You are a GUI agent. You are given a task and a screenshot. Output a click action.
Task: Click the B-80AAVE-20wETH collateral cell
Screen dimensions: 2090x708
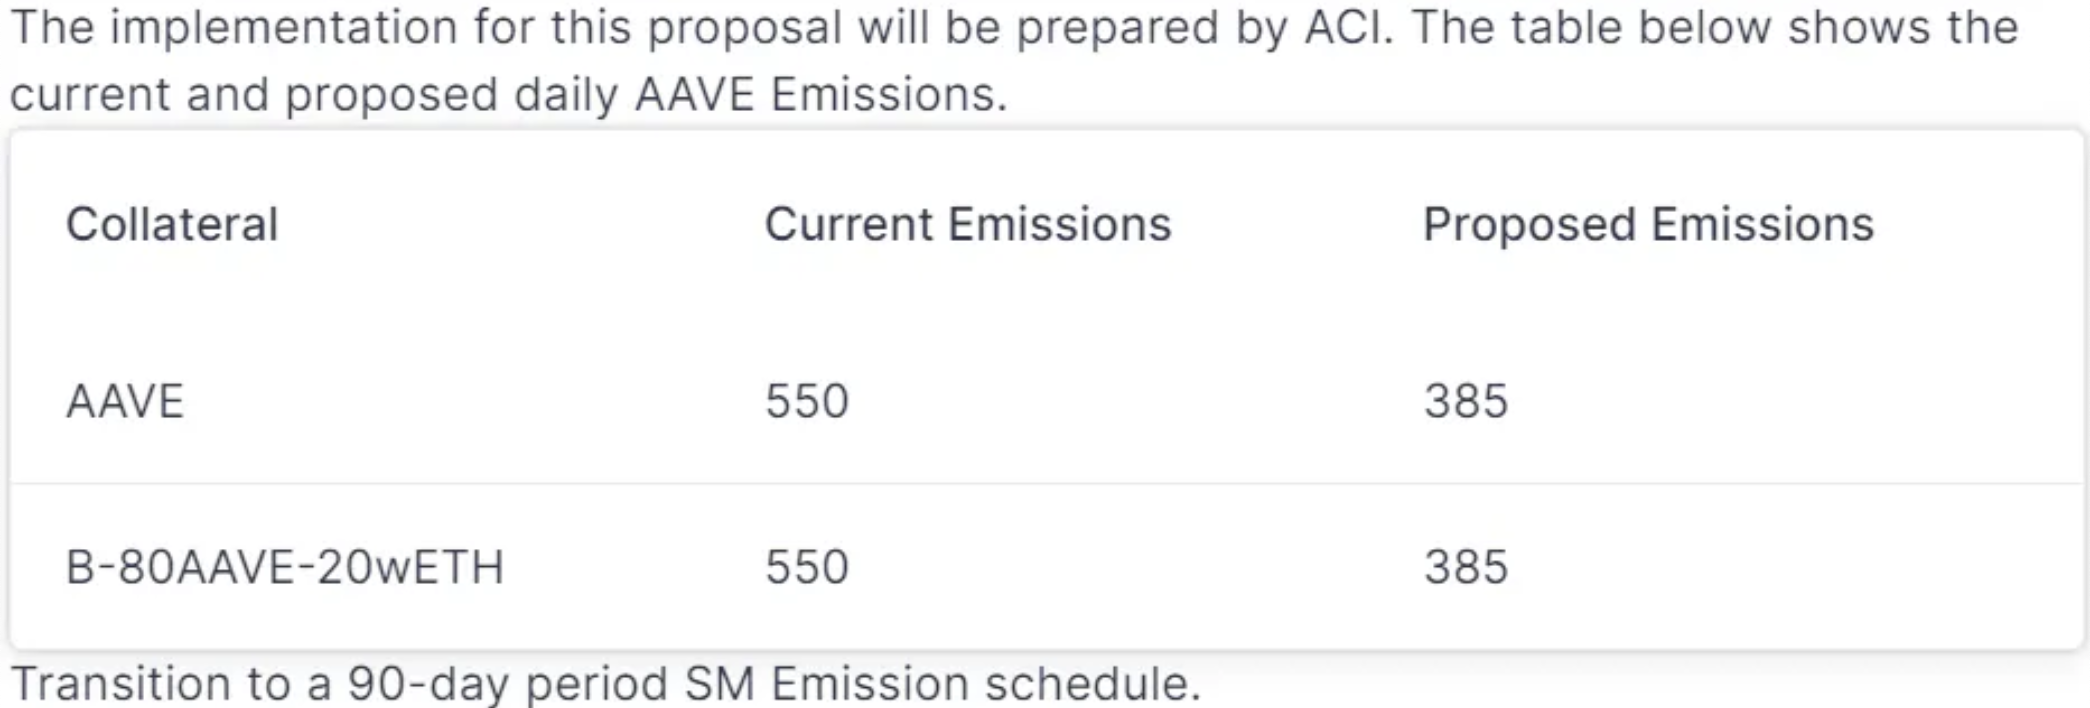(285, 567)
